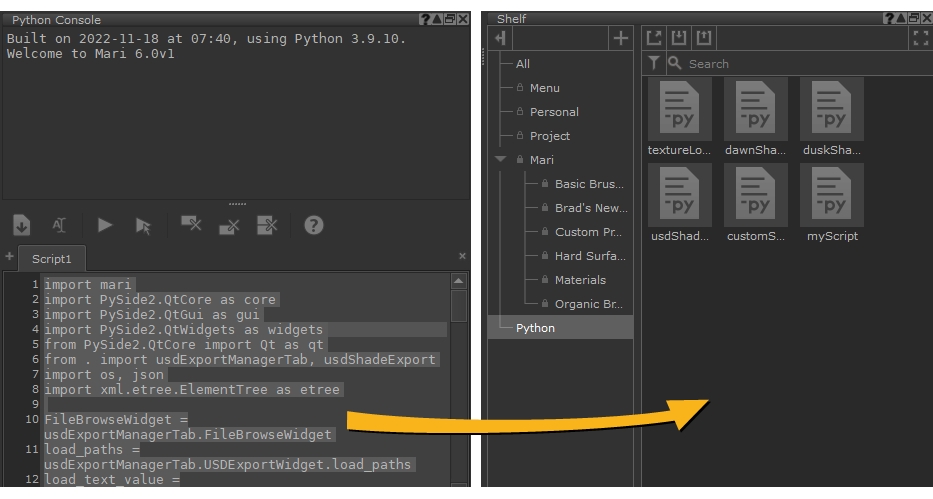
Task: Run the script with the play icon
Action: (104, 226)
